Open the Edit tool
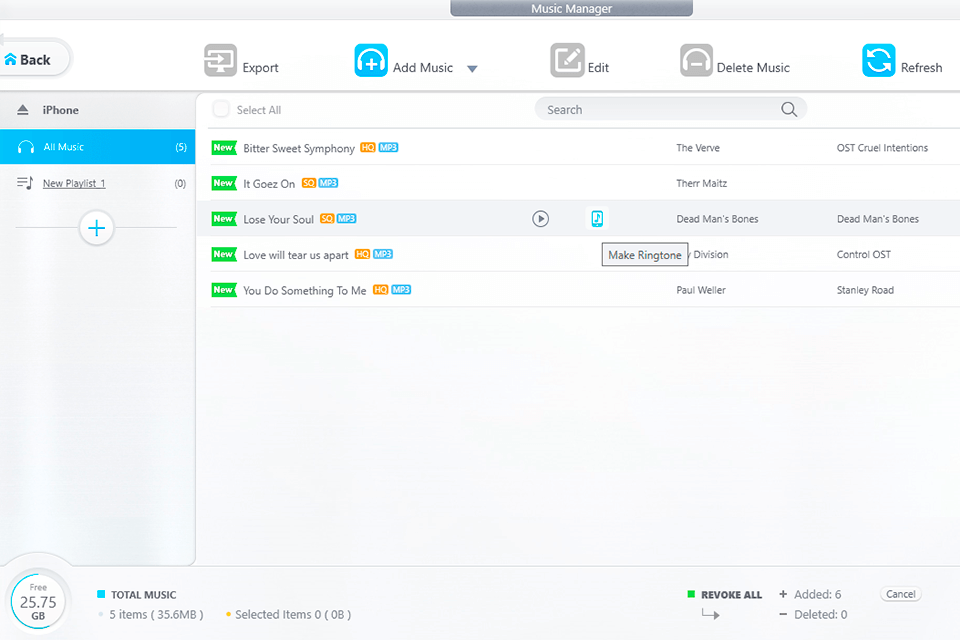Viewport: 960px width, 640px height. pyautogui.click(x=567, y=61)
